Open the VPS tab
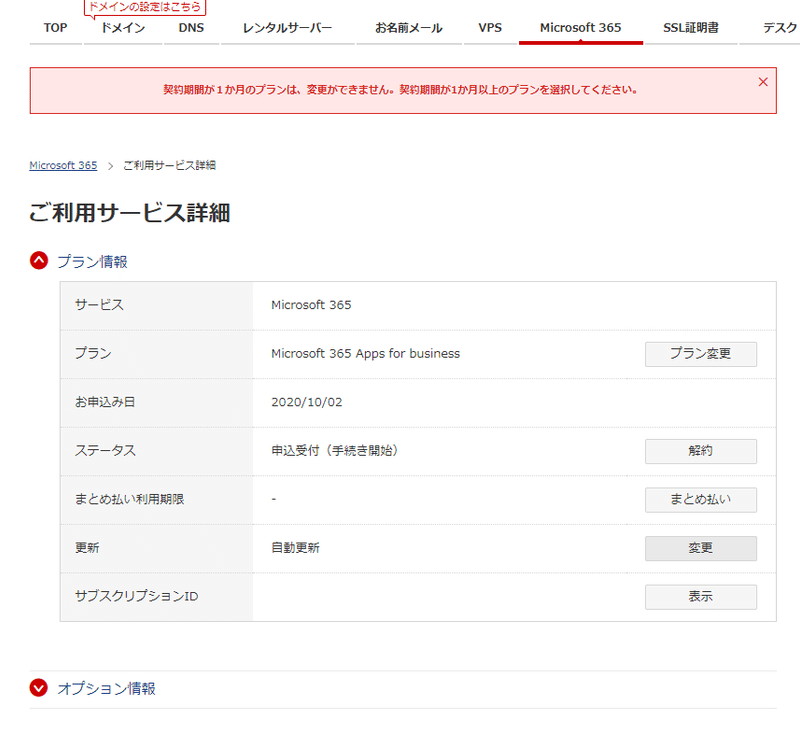Screen dimensions: 800x734 (x=490, y=28)
